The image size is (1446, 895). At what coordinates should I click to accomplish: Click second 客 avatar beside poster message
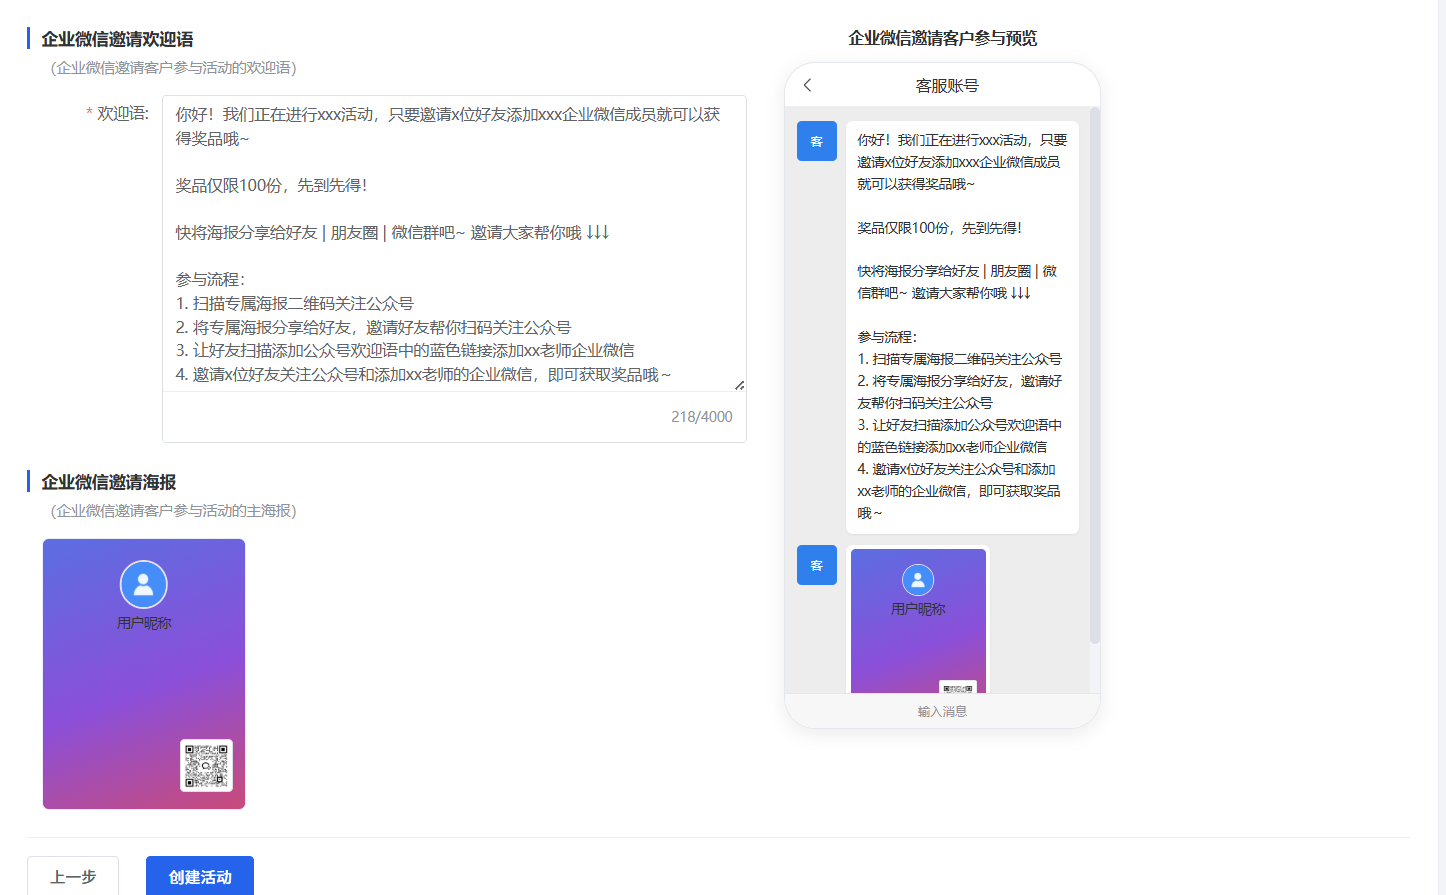[817, 565]
